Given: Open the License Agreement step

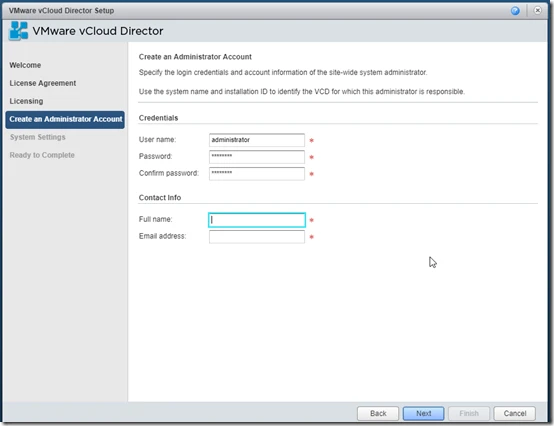Looking at the screenshot, I should [43, 83].
